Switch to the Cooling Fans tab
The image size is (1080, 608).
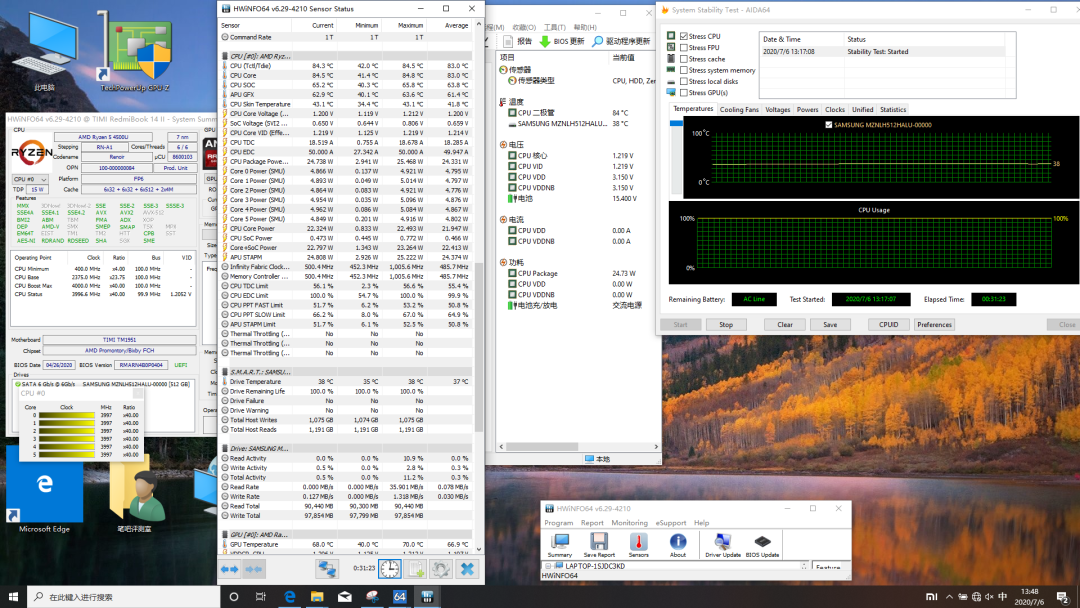tap(739, 109)
